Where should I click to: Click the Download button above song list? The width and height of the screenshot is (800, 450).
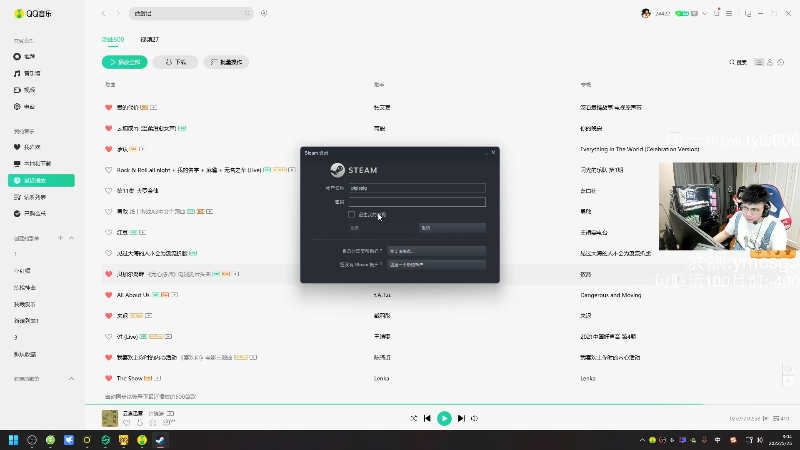[176, 62]
